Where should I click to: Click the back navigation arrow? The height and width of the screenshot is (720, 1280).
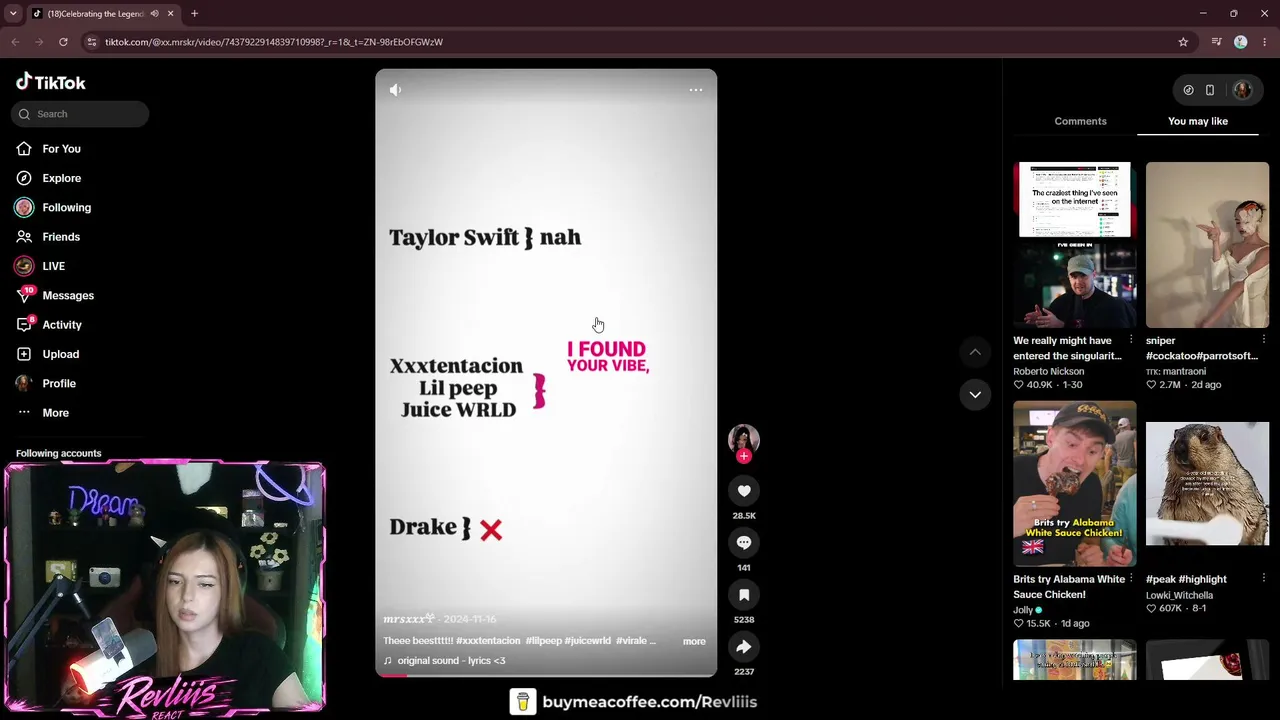click(x=15, y=42)
